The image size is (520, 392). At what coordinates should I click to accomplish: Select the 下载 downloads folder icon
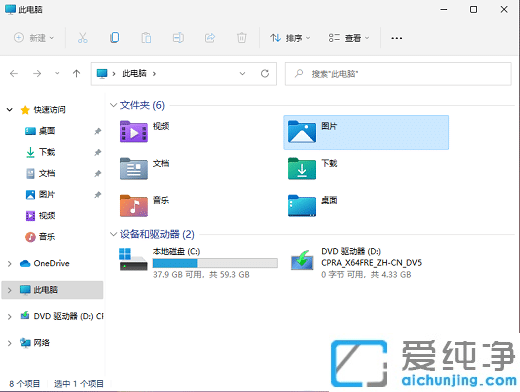(302, 169)
